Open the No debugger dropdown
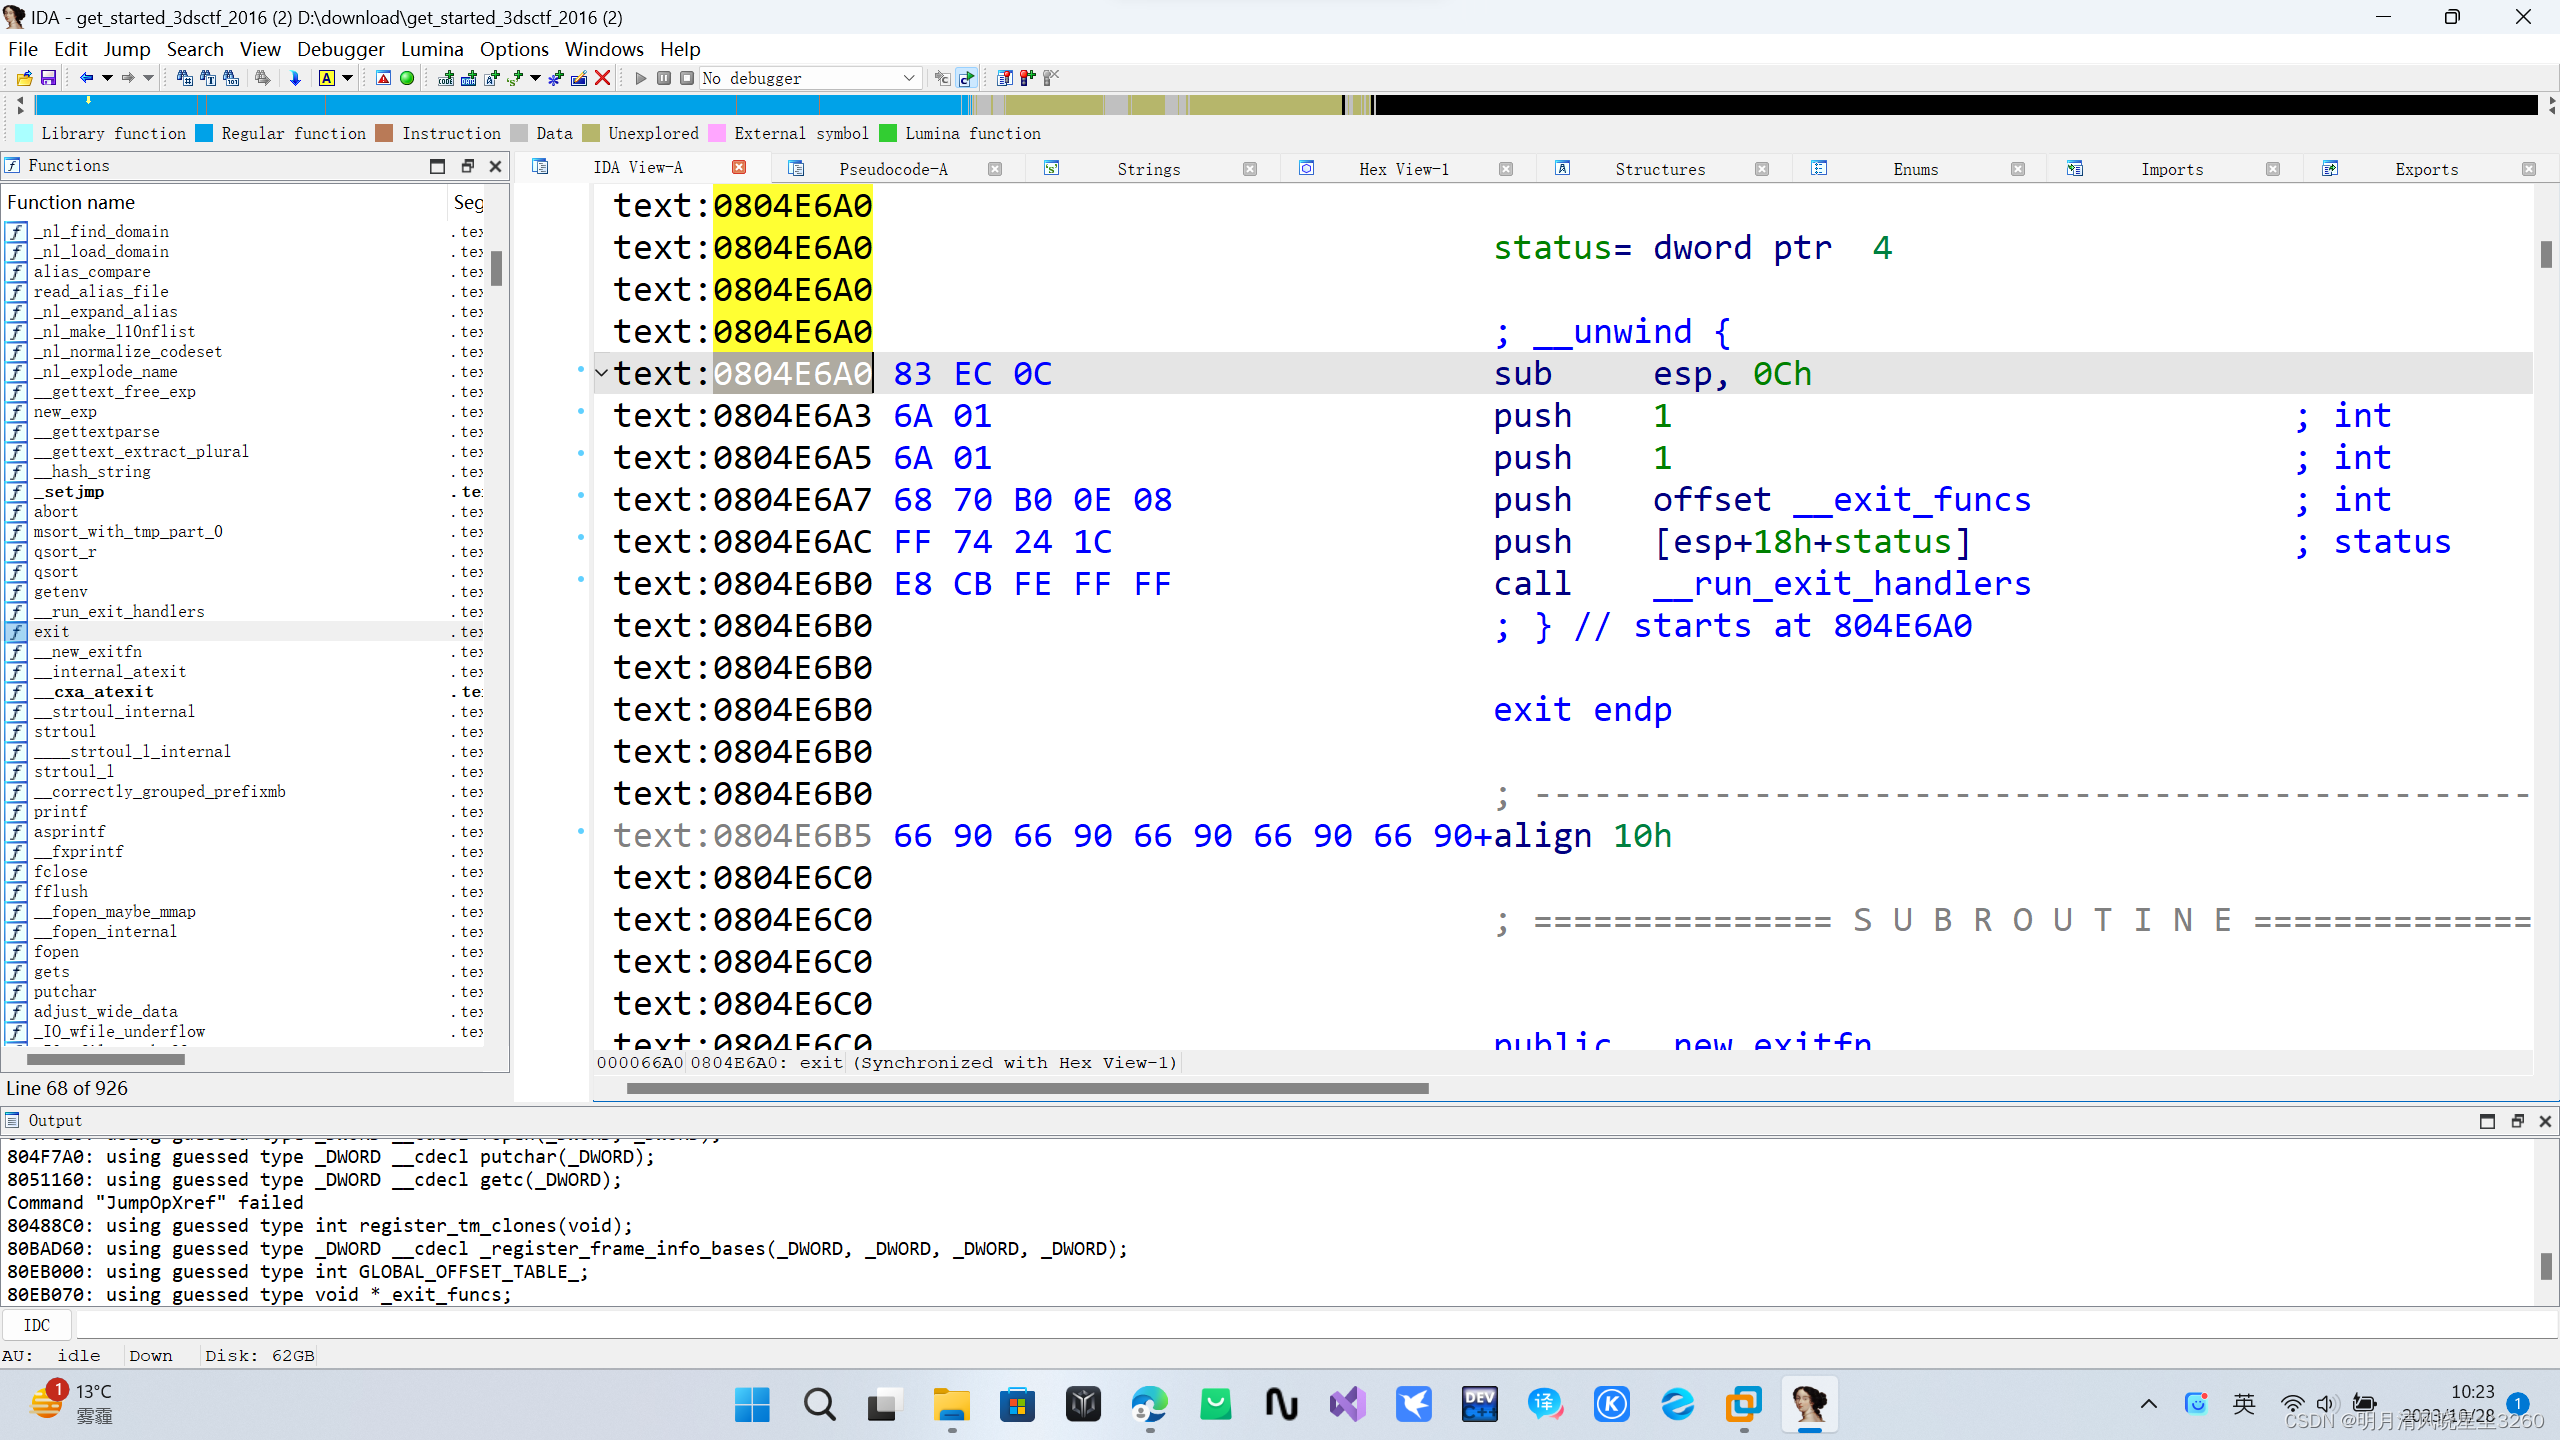Screen dimensions: 2560x1440 tap(908, 78)
